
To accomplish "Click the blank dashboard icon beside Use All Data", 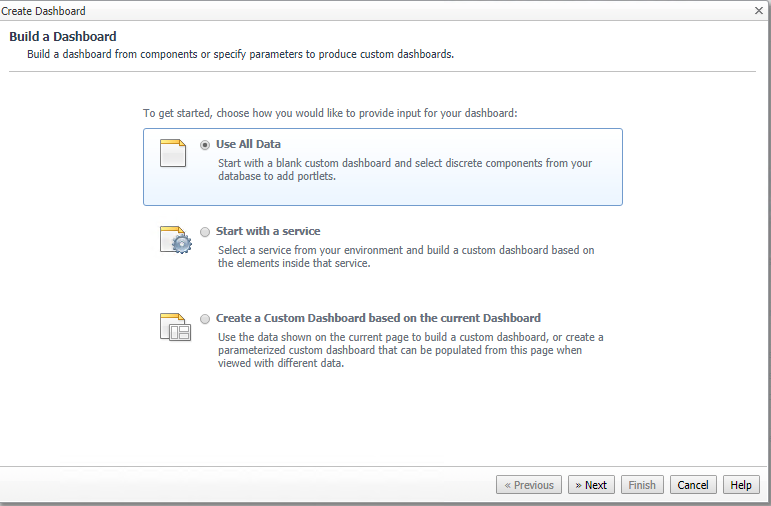I will [173, 153].
